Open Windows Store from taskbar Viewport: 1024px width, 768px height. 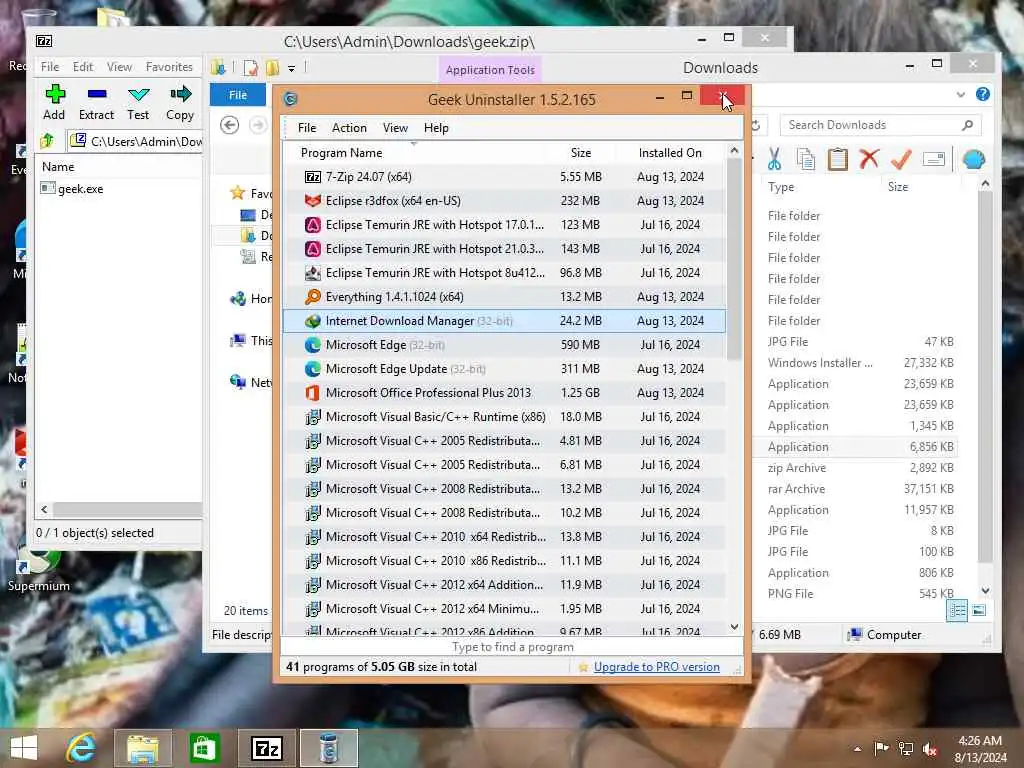tap(204, 748)
